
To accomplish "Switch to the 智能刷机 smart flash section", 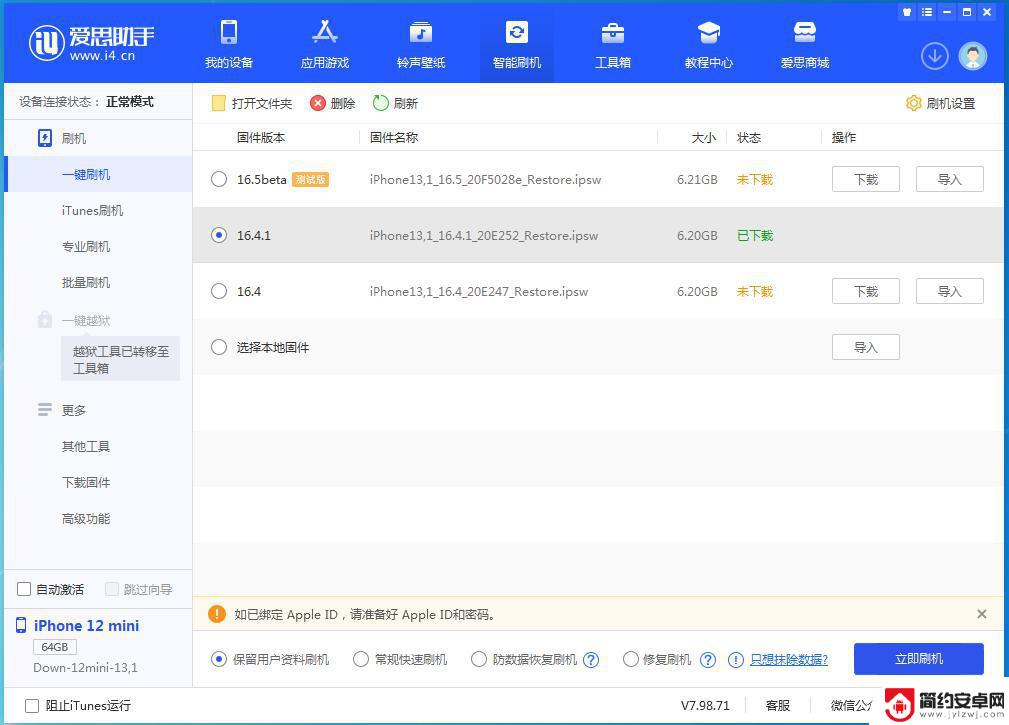I will tap(517, 44).
